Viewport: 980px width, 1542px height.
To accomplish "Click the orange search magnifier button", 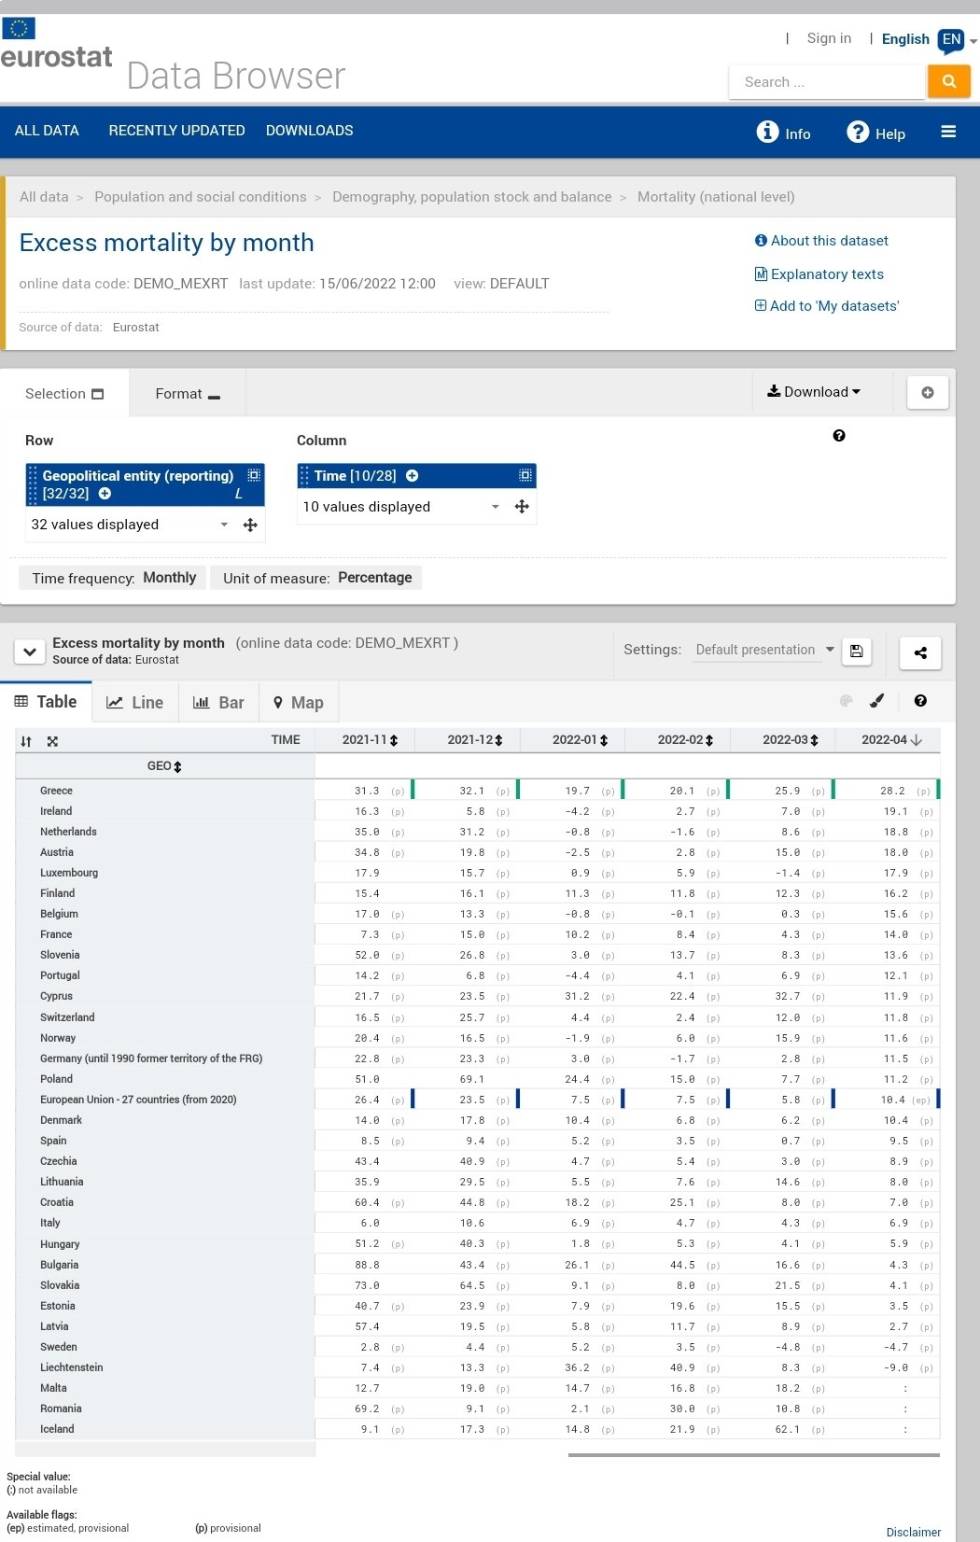I will [x=948, y=82].
